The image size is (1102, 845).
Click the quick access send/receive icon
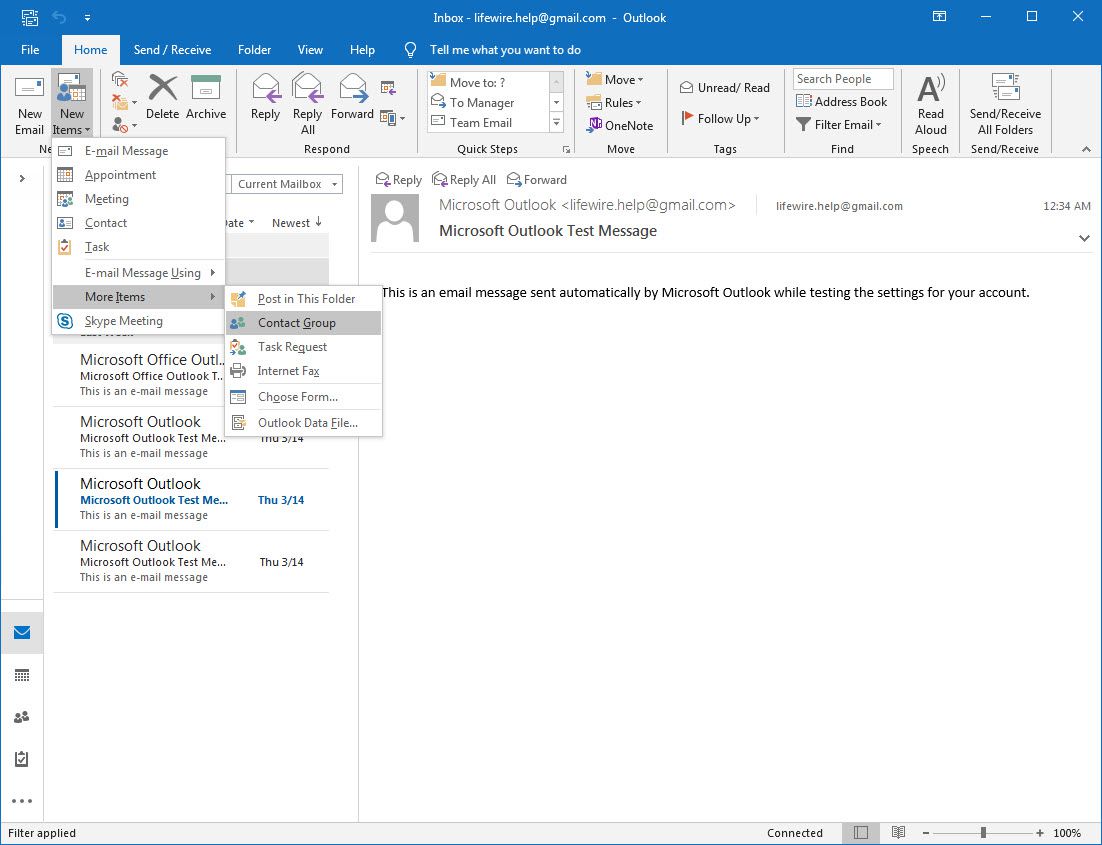pos(30,18)
